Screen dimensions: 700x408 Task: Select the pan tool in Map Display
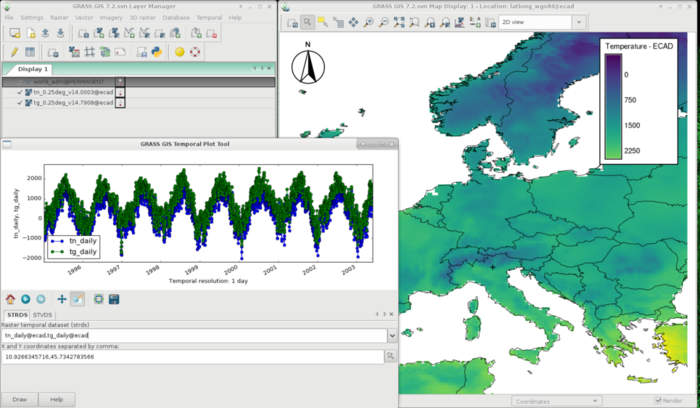pyautogui.click(x=353, y=22)
